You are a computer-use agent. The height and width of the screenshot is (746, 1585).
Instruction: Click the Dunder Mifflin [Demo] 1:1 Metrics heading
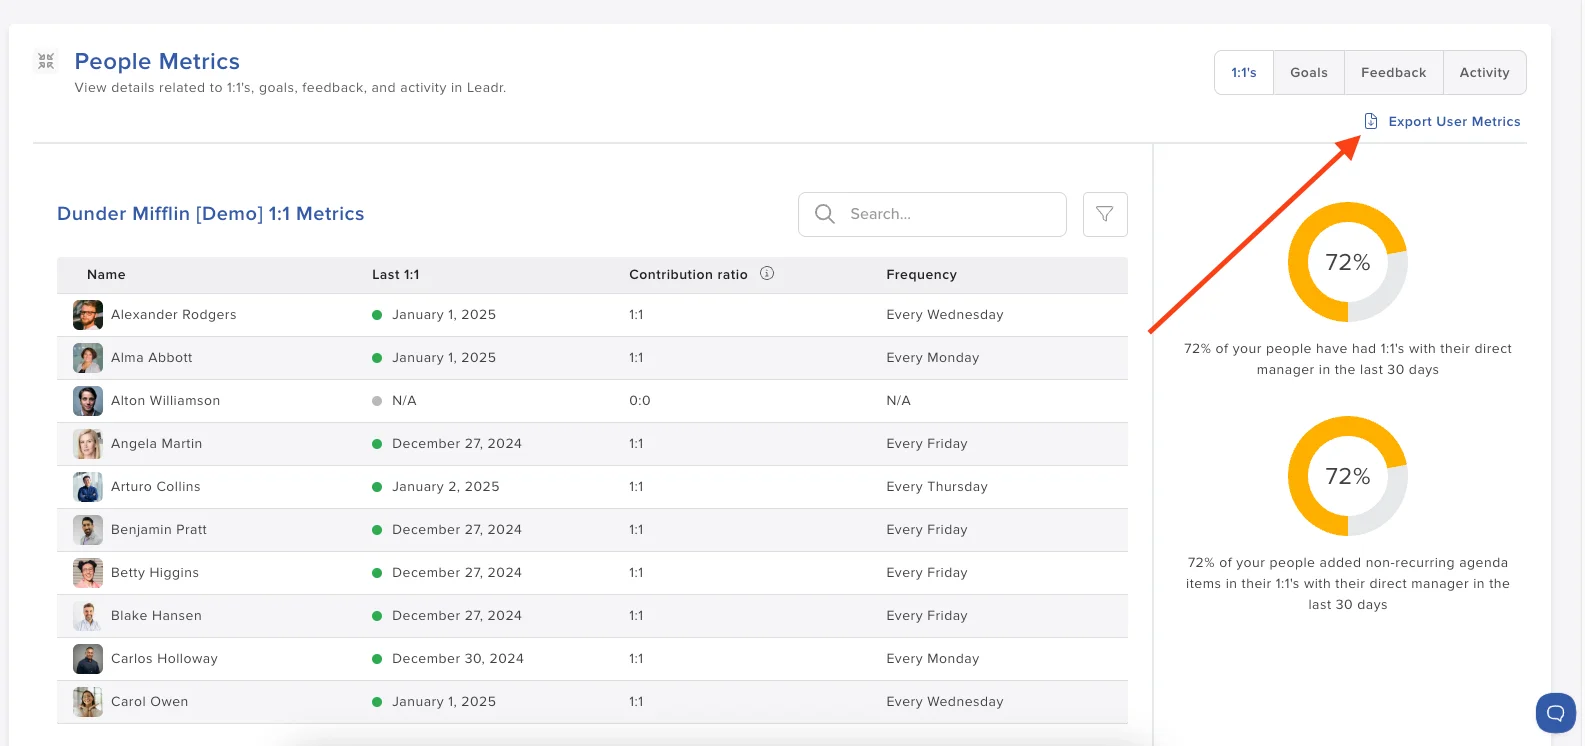tap(211, 214)
